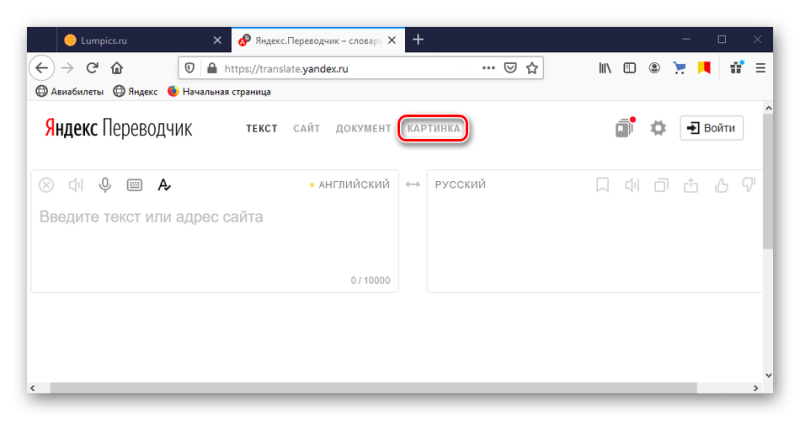Show the on-screen keyboard
This screenshot has width=800, height=438.
[x=135, y=185]
